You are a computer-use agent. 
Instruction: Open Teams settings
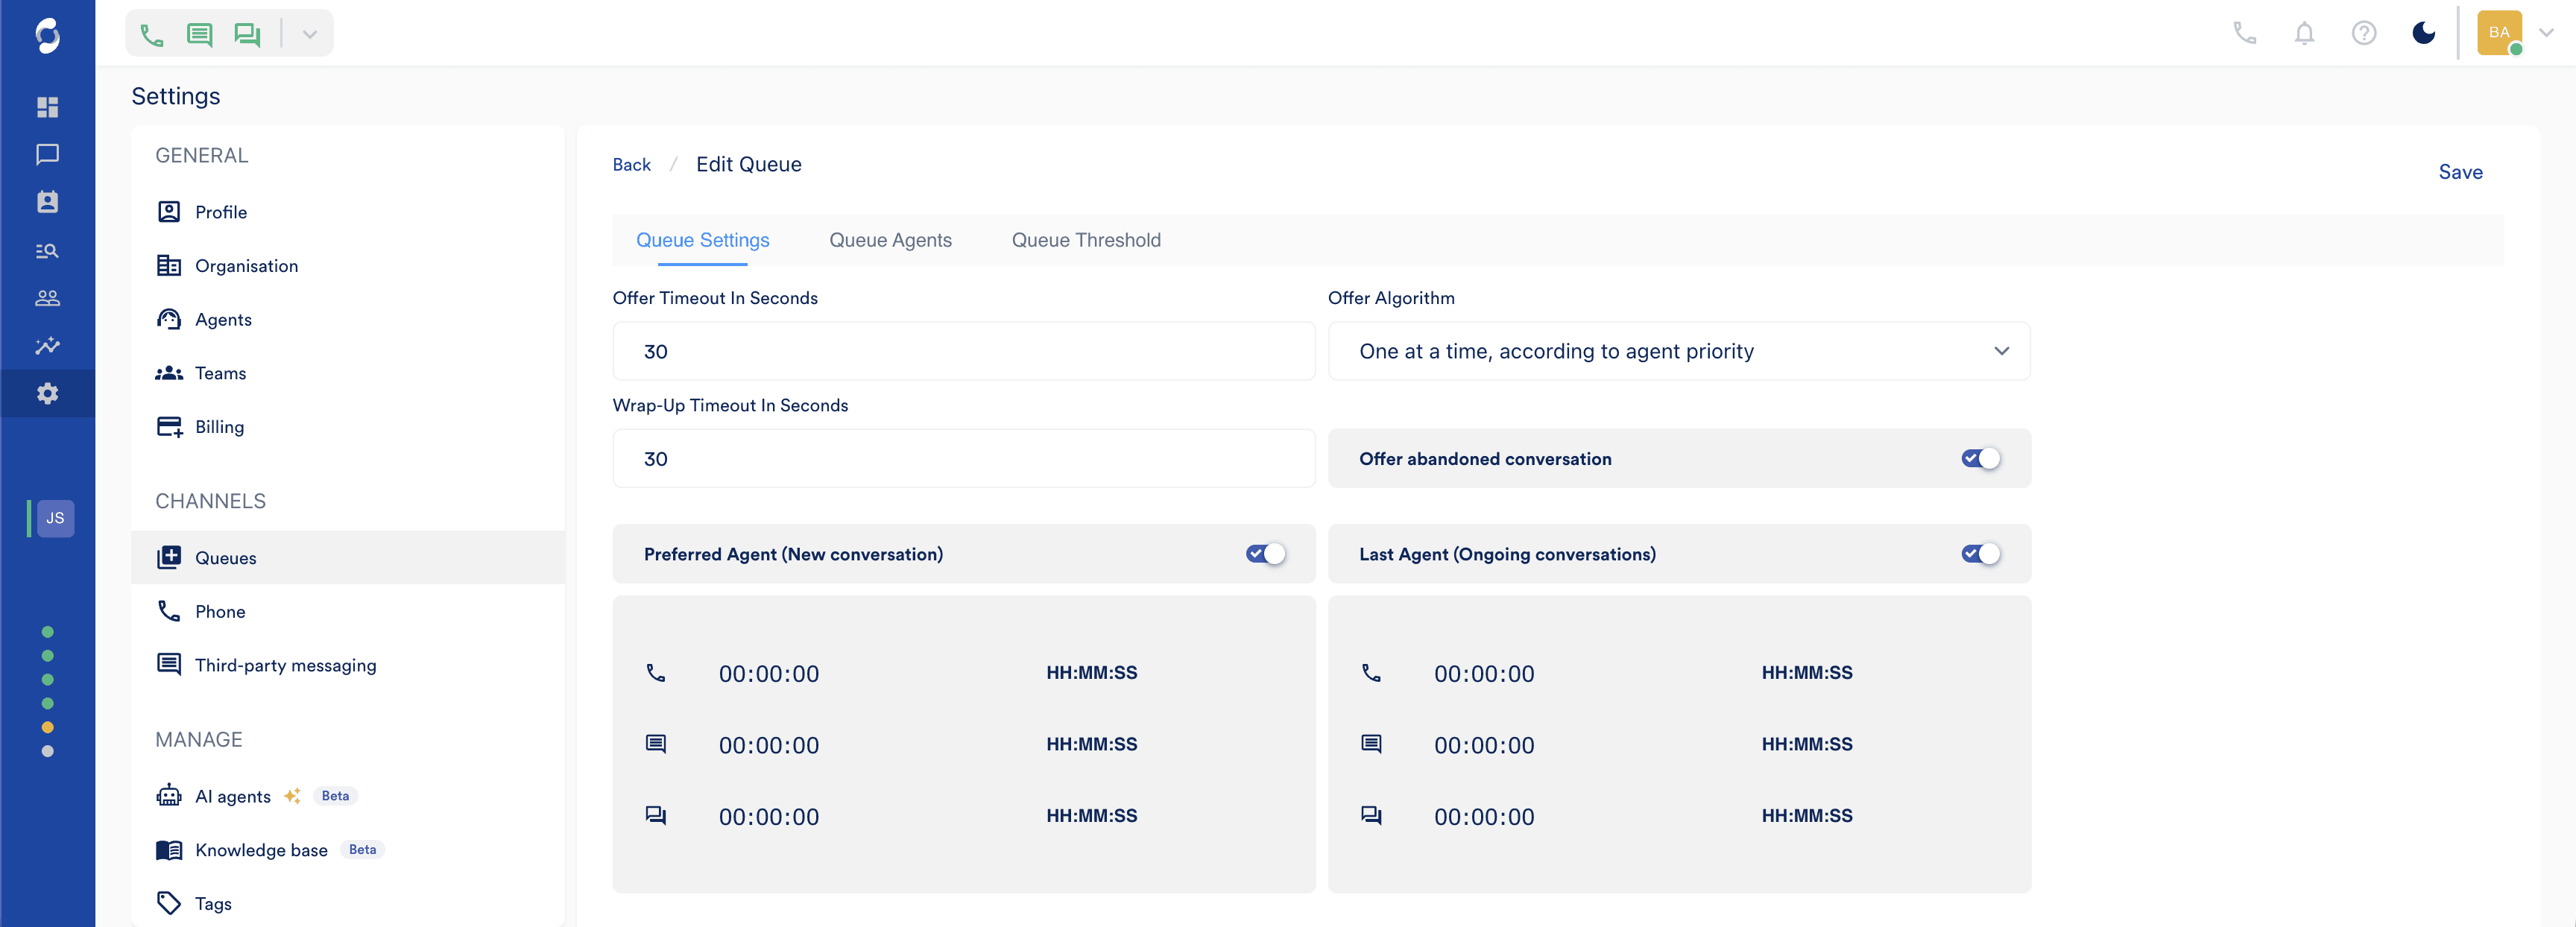pos(348,373)
